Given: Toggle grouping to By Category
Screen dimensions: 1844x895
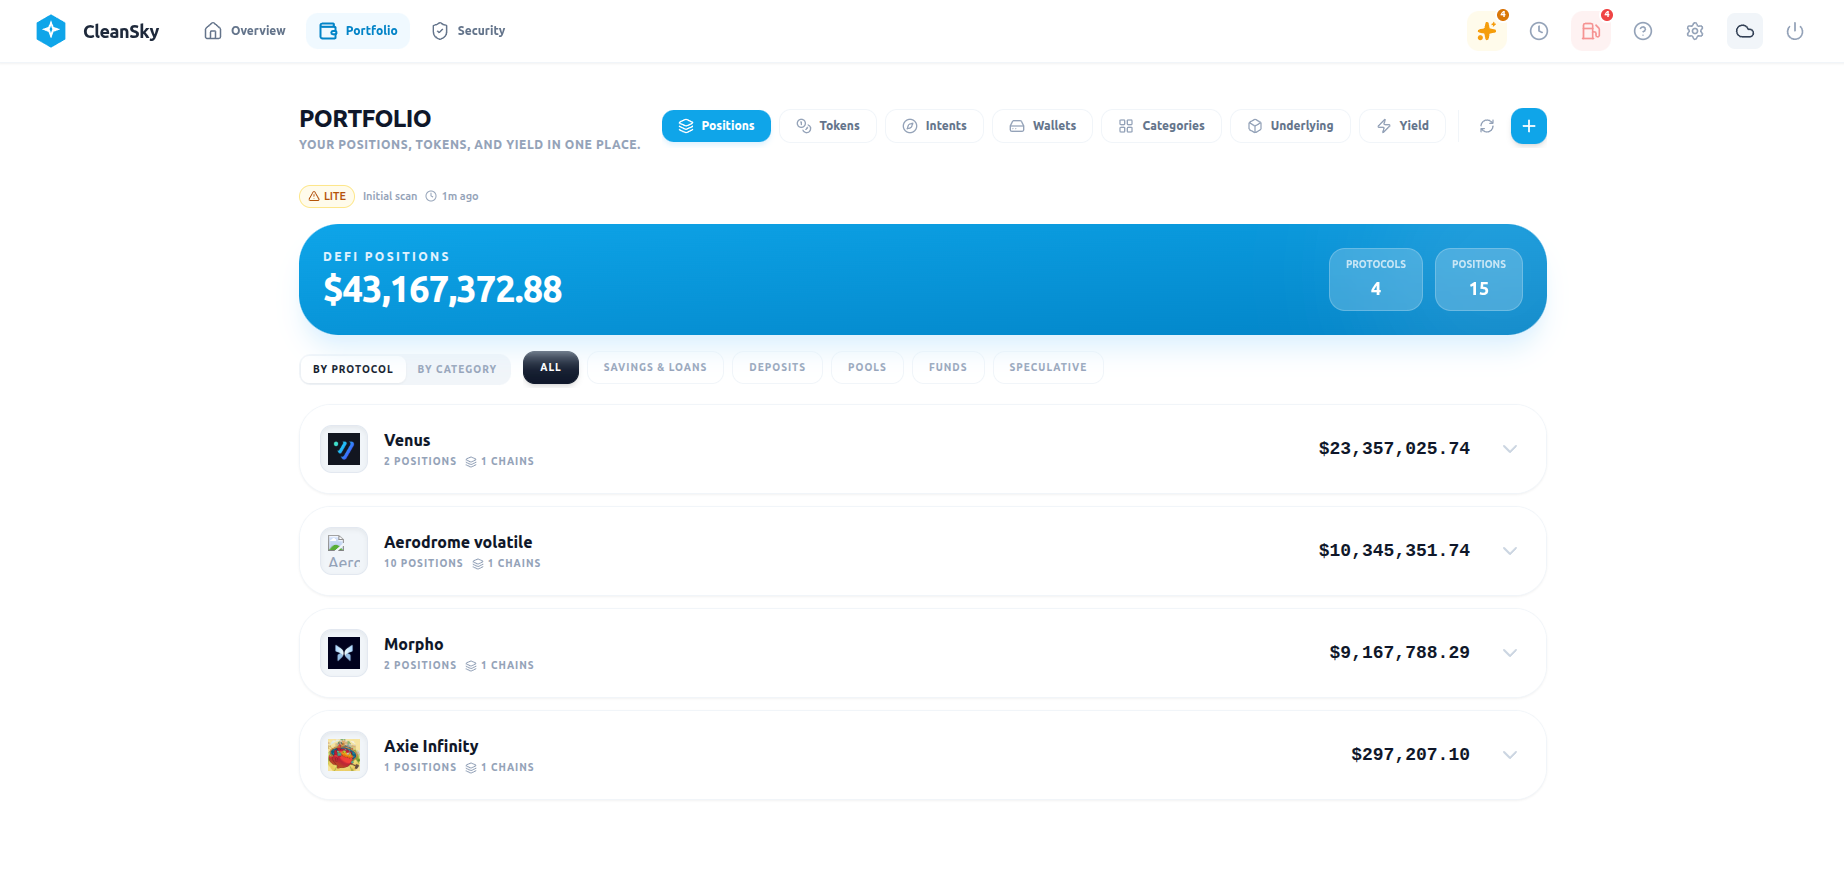Looking at the screenshot, I should (x=457, y=369).
